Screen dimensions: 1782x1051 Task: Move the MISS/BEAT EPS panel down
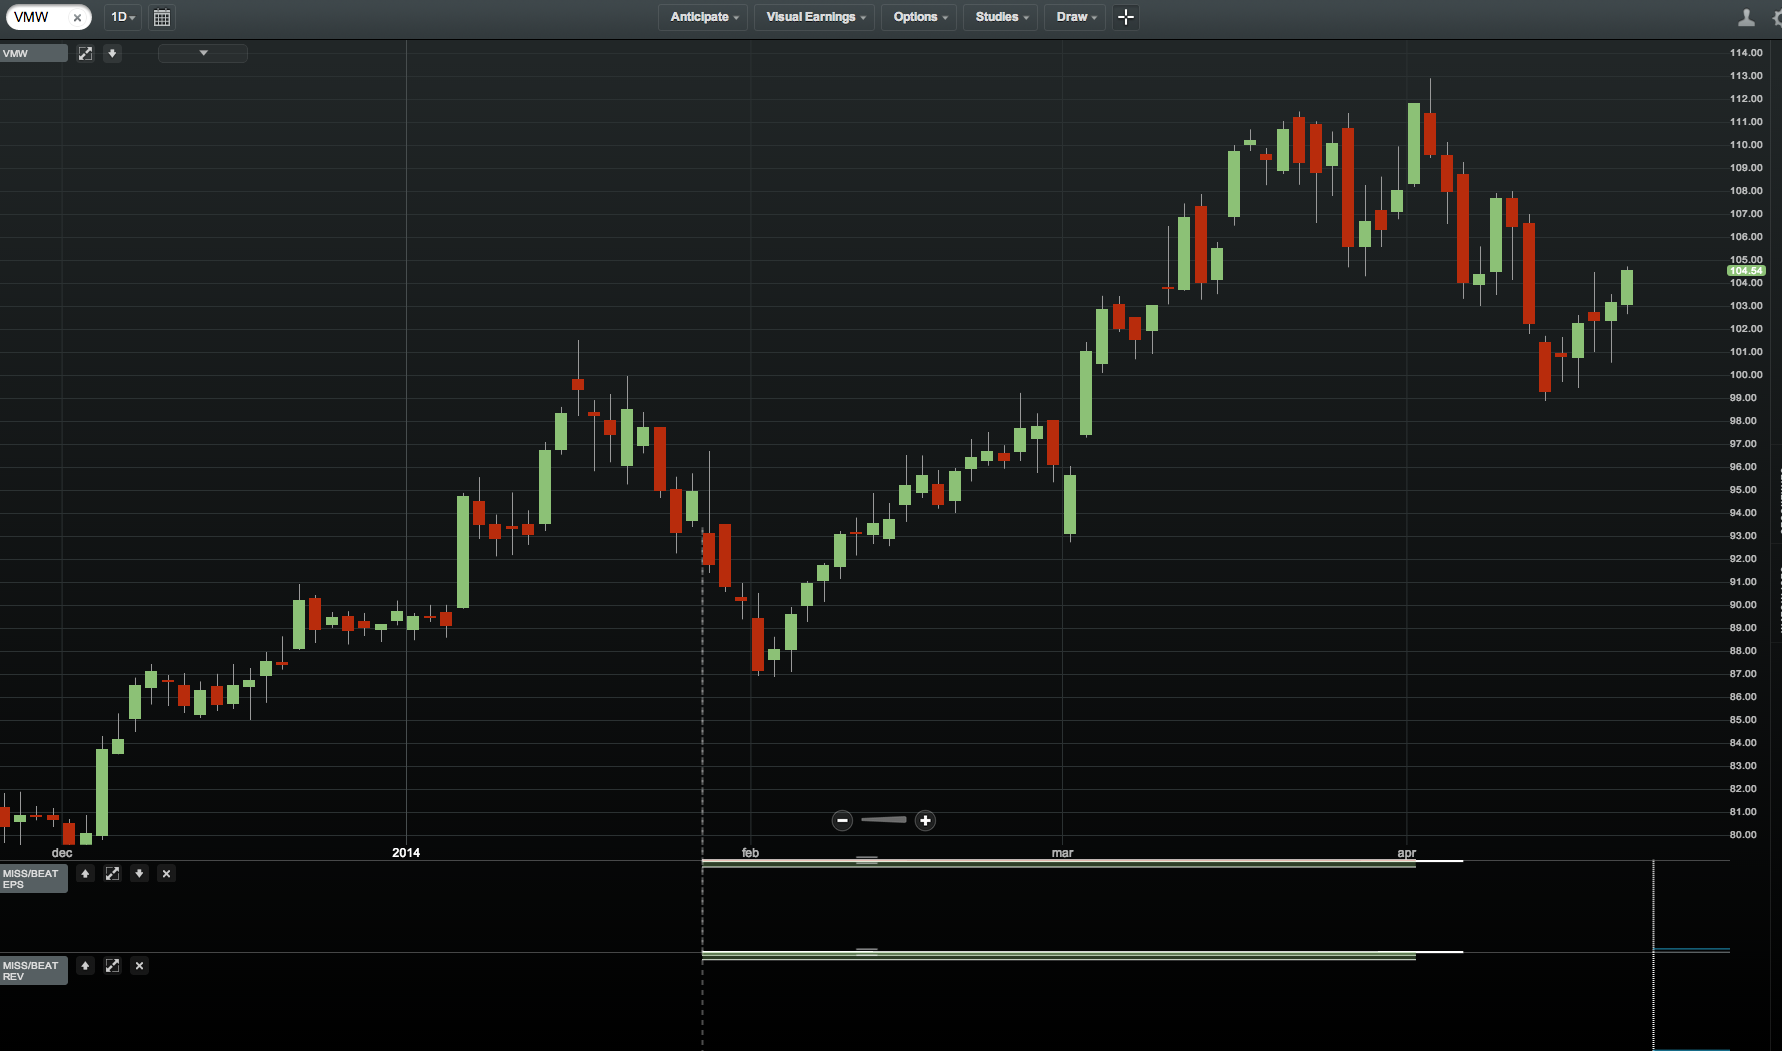tap(139, 873)
